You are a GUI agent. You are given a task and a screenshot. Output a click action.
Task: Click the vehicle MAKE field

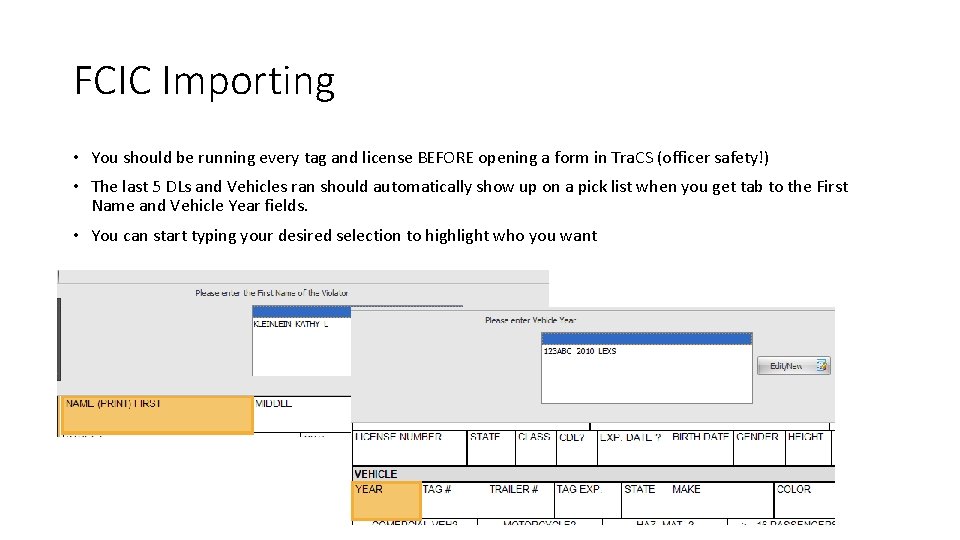[721, 500]
